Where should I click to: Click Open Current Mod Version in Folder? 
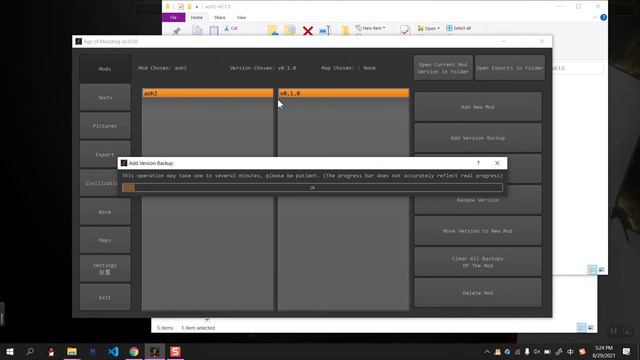[x=443, y=68]
